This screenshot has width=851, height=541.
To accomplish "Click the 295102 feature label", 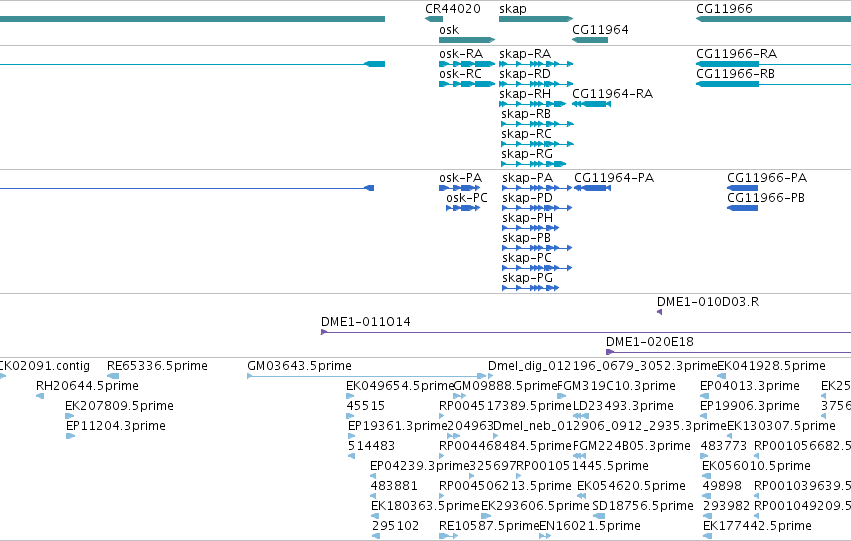I will click(396, 526).
